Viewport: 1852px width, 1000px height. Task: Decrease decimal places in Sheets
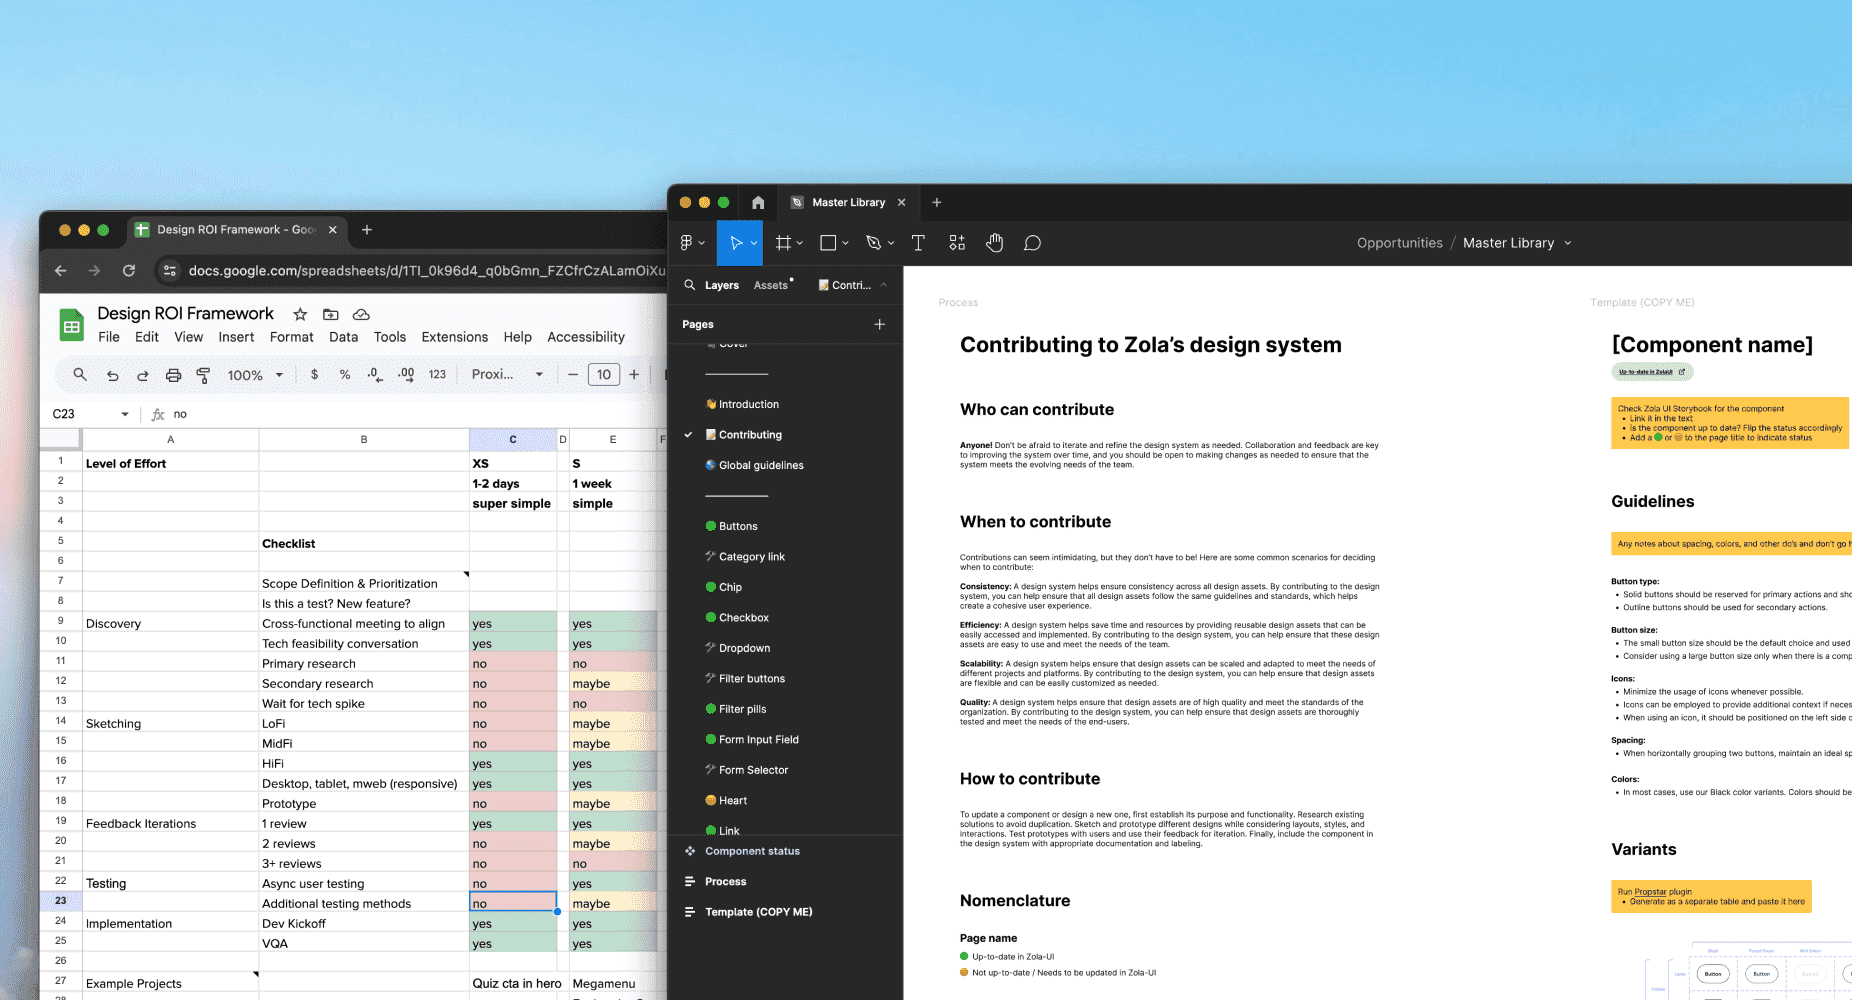(x=374, y=374)
